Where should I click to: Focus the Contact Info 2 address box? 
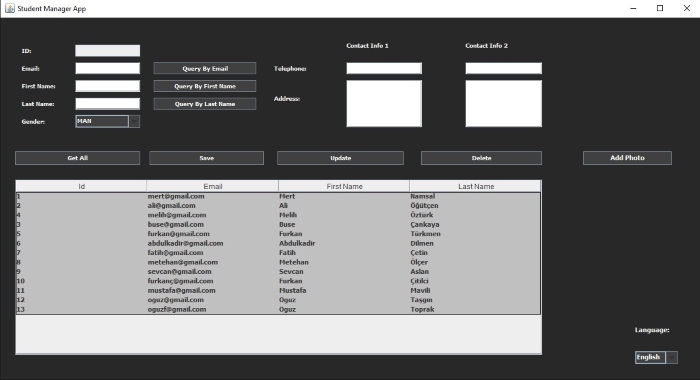point(504,104)
